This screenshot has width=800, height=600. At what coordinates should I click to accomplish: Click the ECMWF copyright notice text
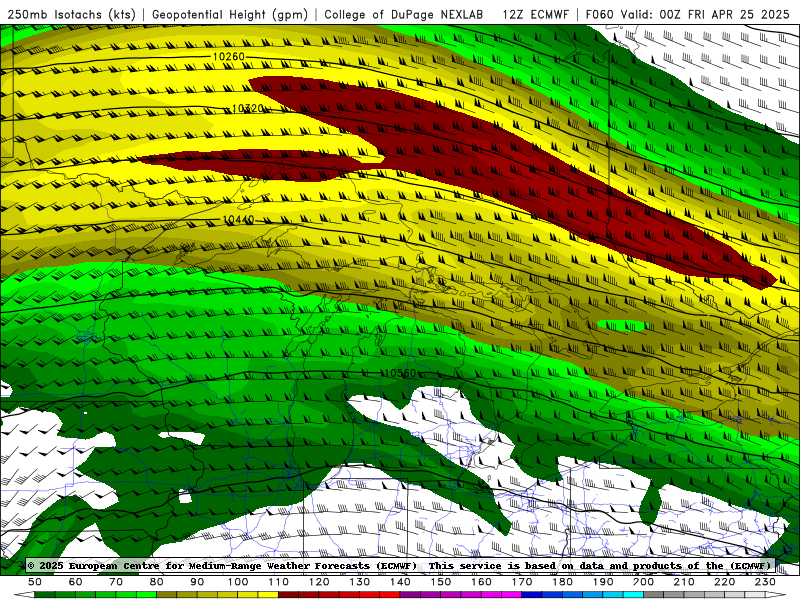coord(401,566)
